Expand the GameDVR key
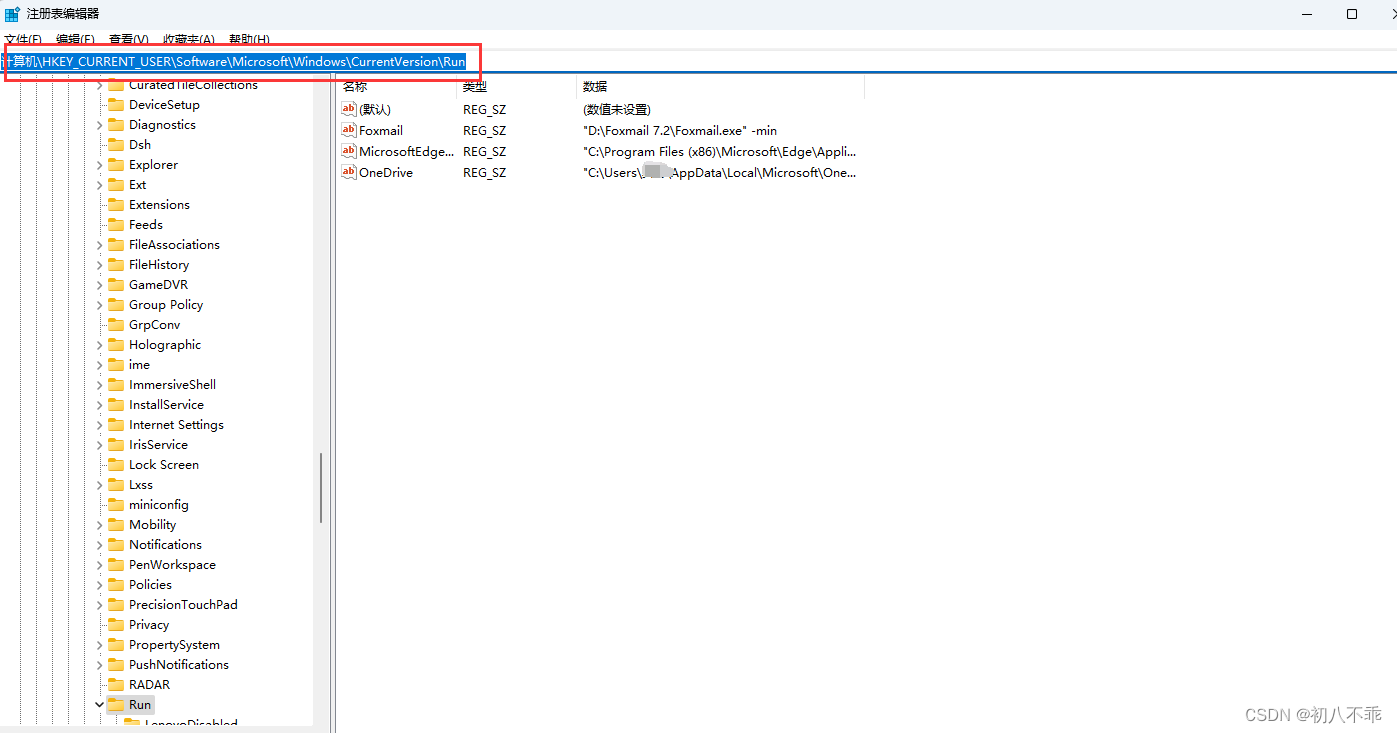Screen dimensions: 1397x733 [x=99, y=285]
